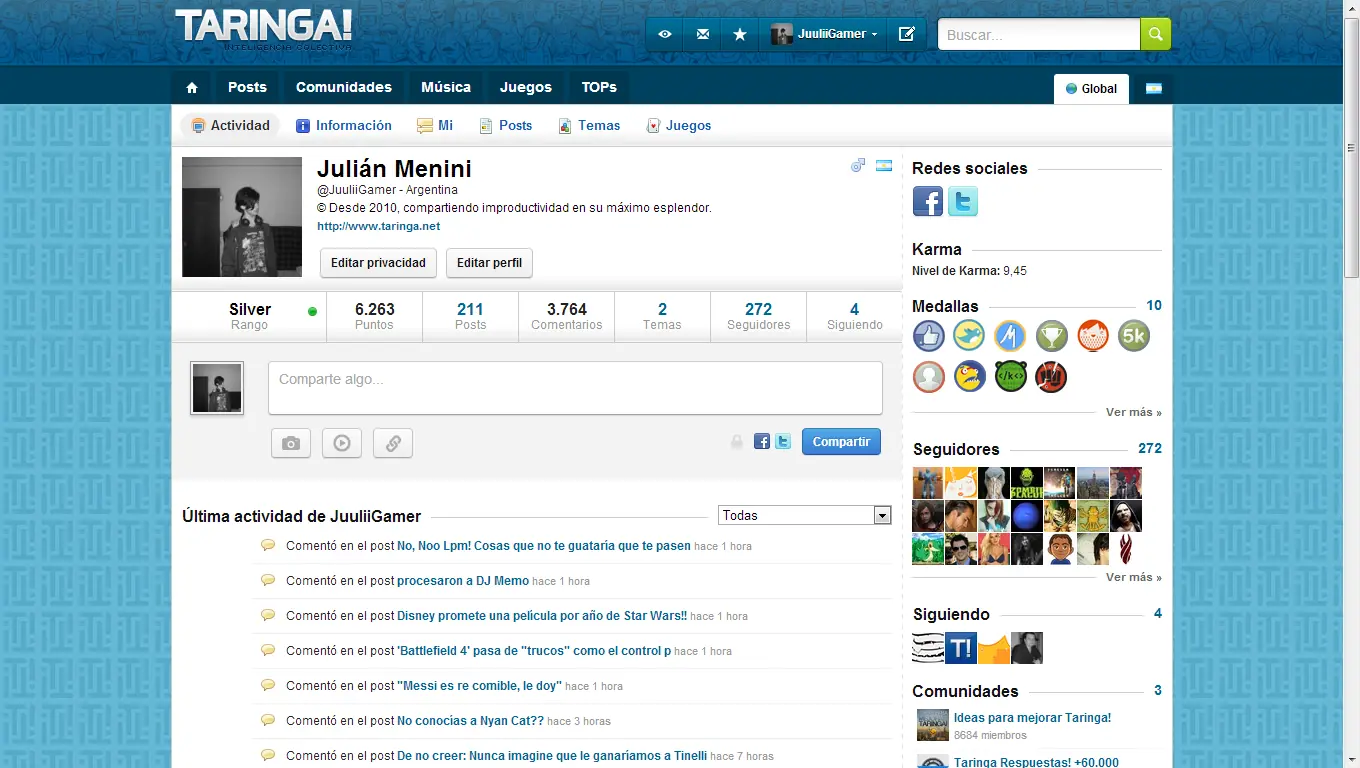Go to the home icon in navigation
Viewport: 1360px width, 768px height.
click(x=192, y=88)
